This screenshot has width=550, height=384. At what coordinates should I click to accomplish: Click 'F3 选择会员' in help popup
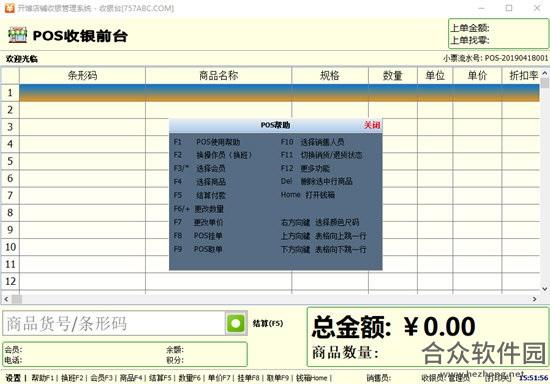[x=199, y=168]
